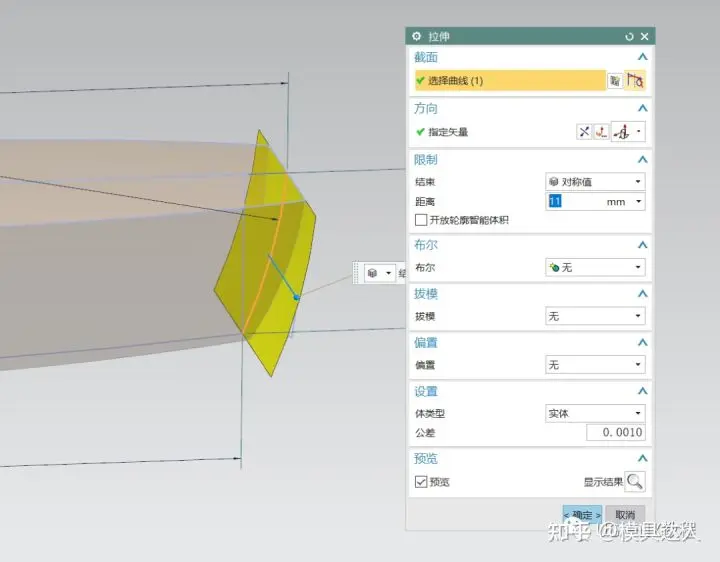Click the reverse direction icon in 方向

point(585,132)
